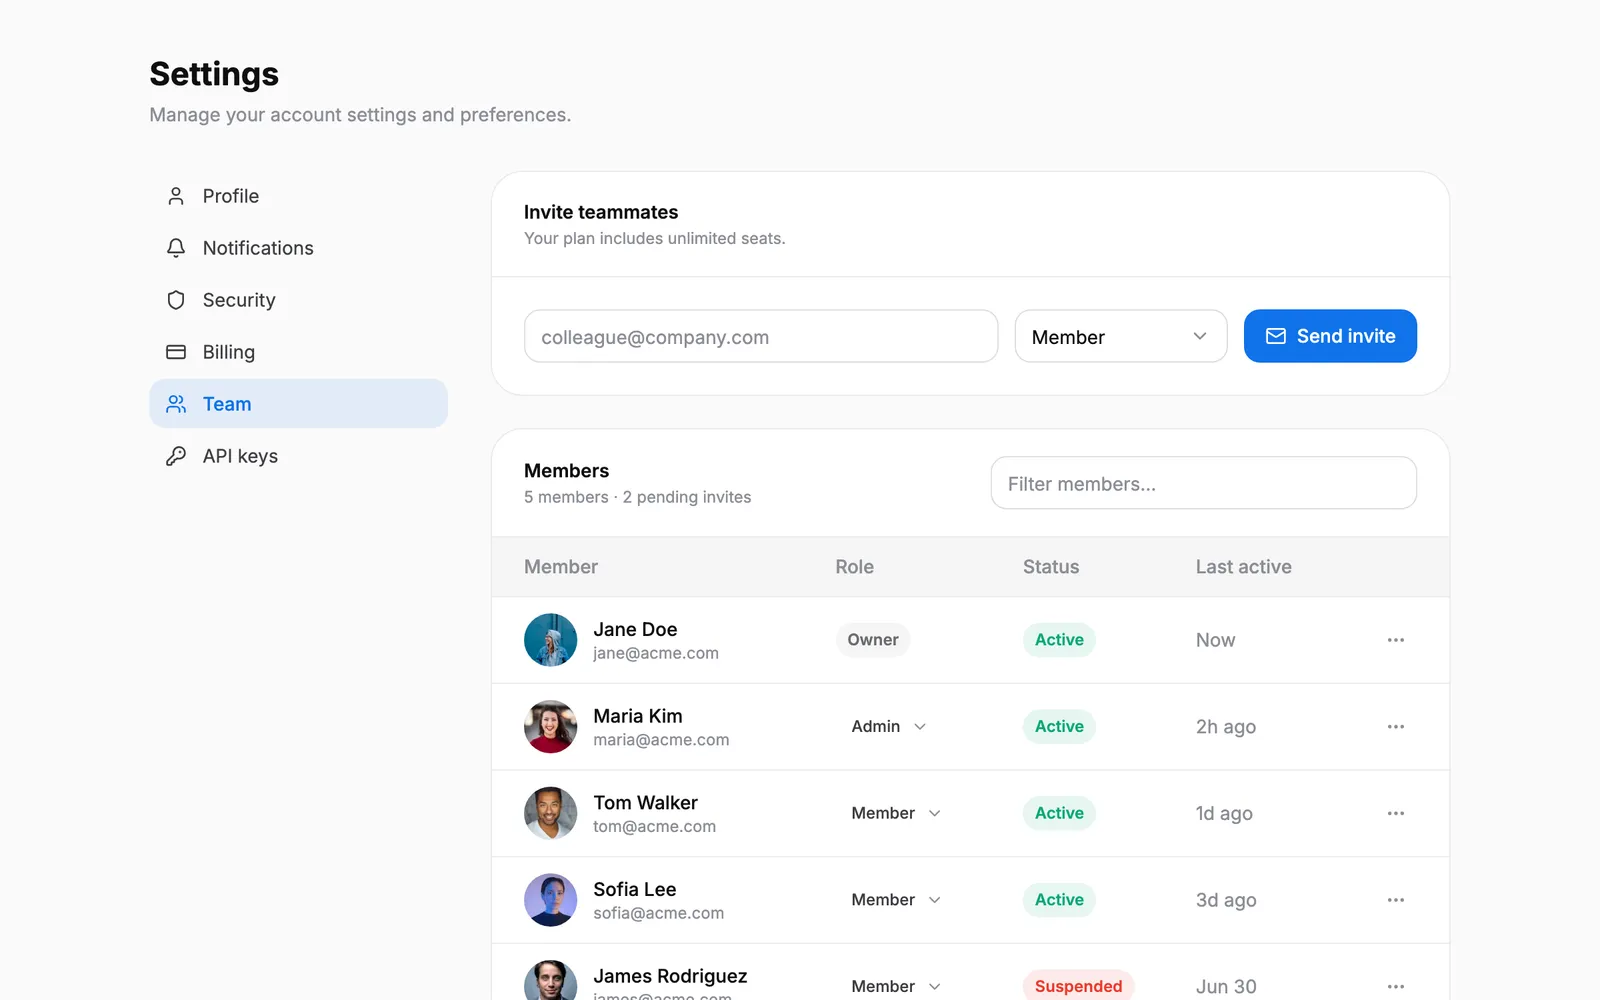Click the envelope icon on Send invite

pos(1276,336)
